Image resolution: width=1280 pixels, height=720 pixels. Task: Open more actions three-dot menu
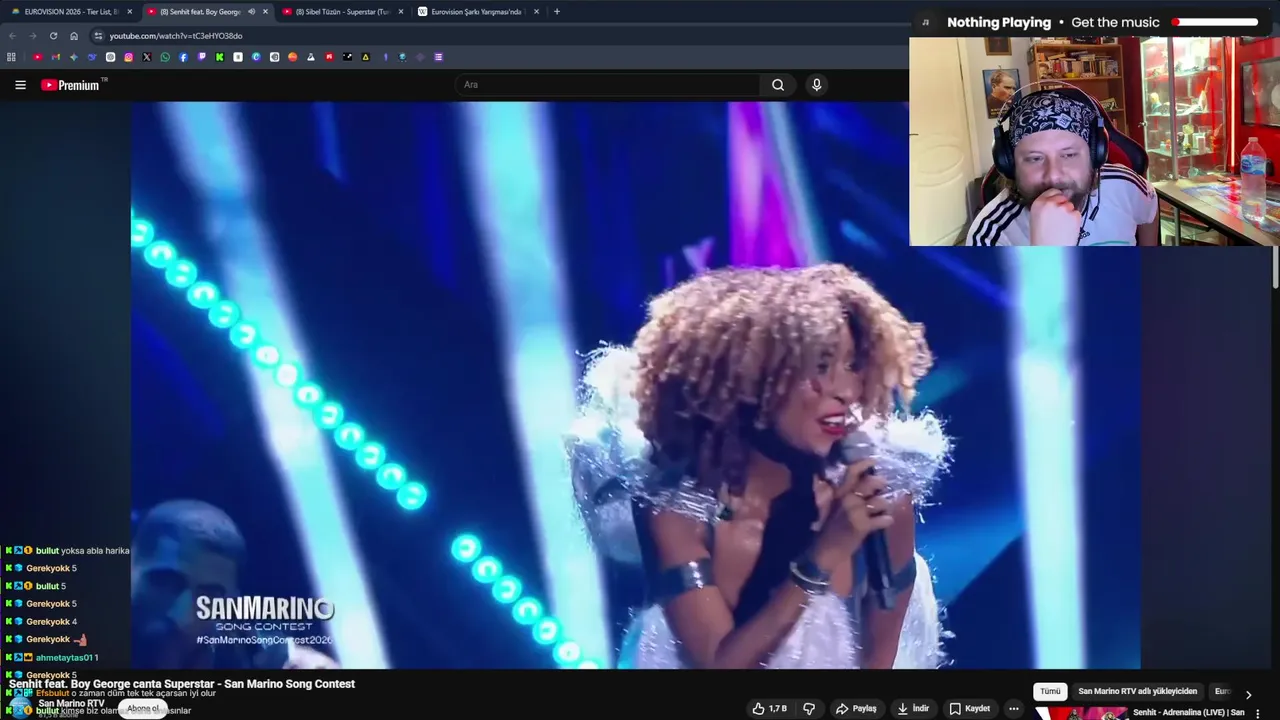point(1013,708)
